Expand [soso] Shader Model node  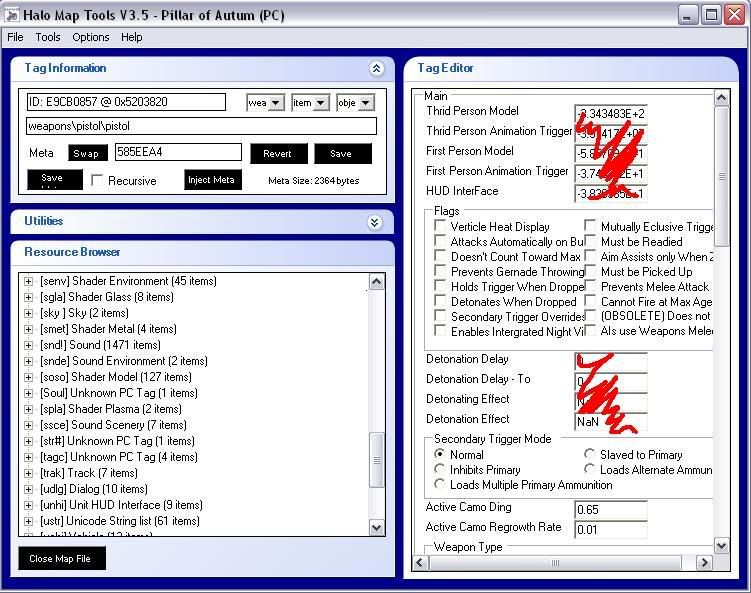[29, 377]
